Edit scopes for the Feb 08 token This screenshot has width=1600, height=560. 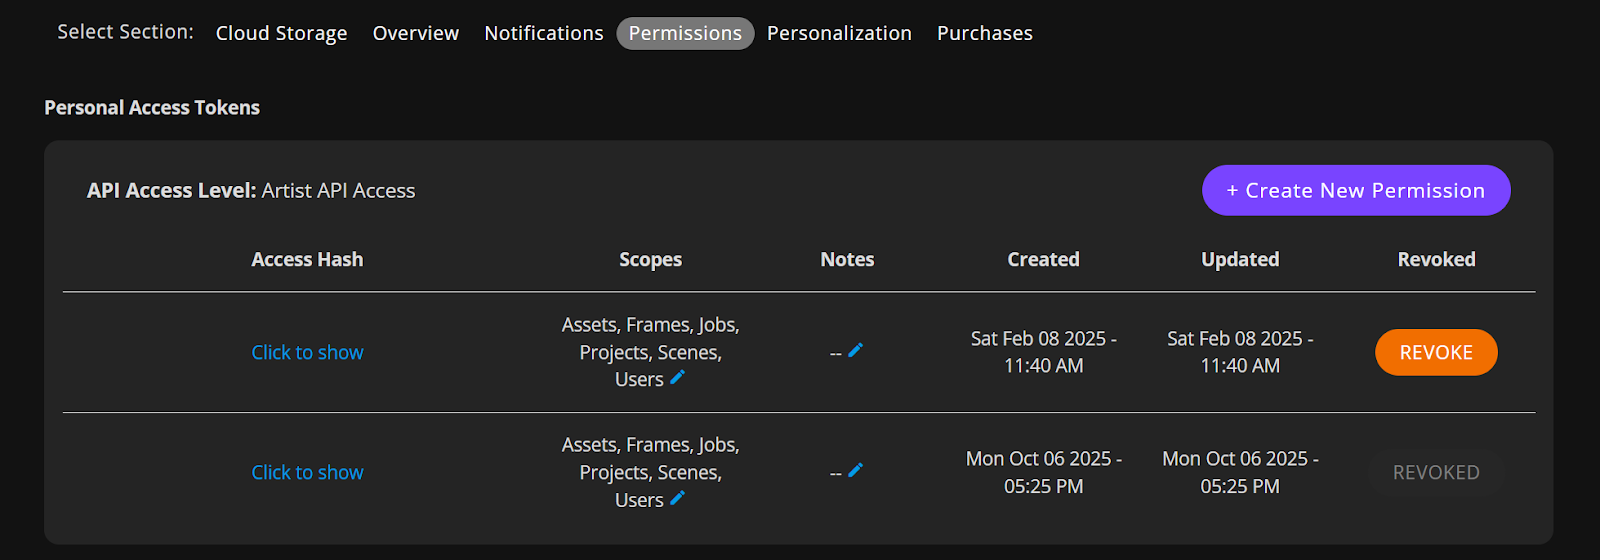click(677, 378)
